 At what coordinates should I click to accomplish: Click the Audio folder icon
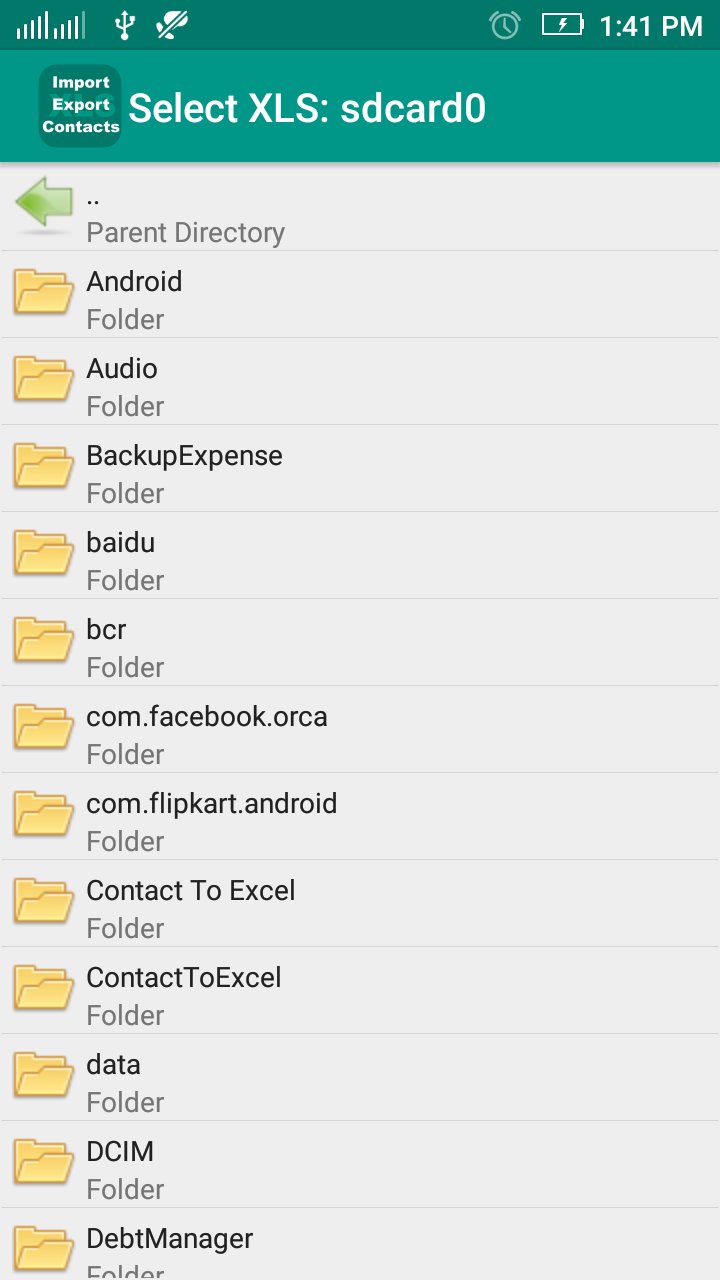pyautogui.click(x=44, y=380)
